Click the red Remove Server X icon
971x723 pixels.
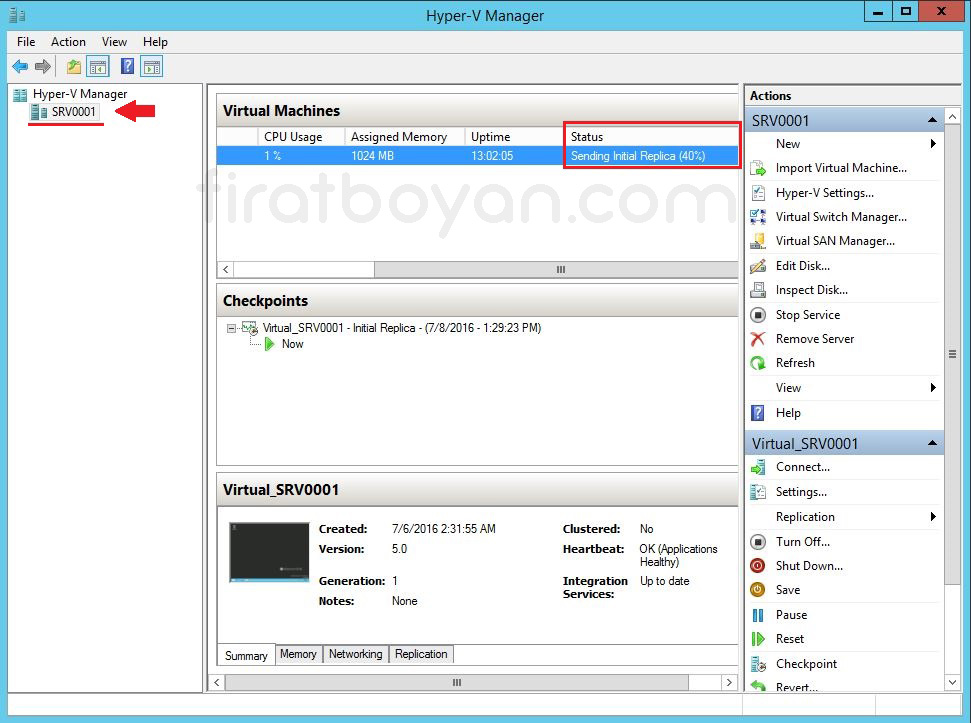click(758, 339)
